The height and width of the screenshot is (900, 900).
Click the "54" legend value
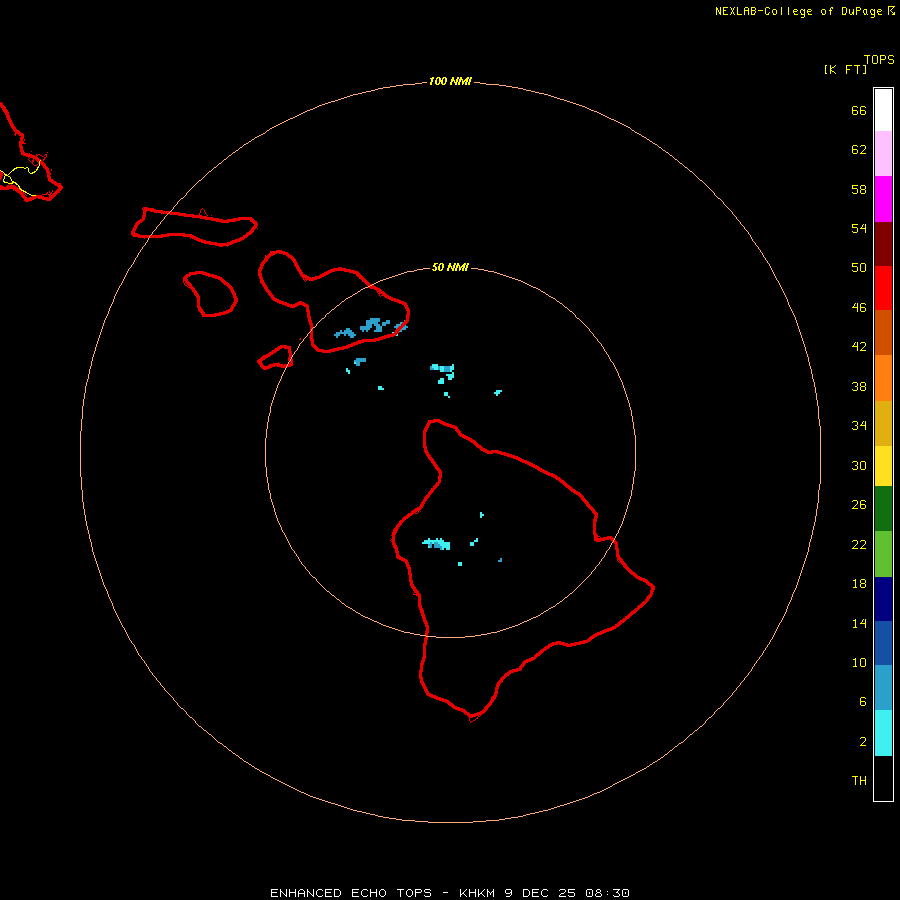(x=859, y=228)
